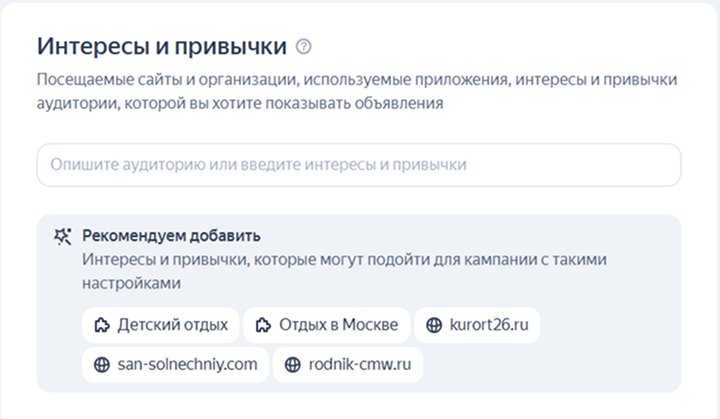This screenshot has height=419, width=720.
Task: Focus the audience description input field
Action: [359, 165]
